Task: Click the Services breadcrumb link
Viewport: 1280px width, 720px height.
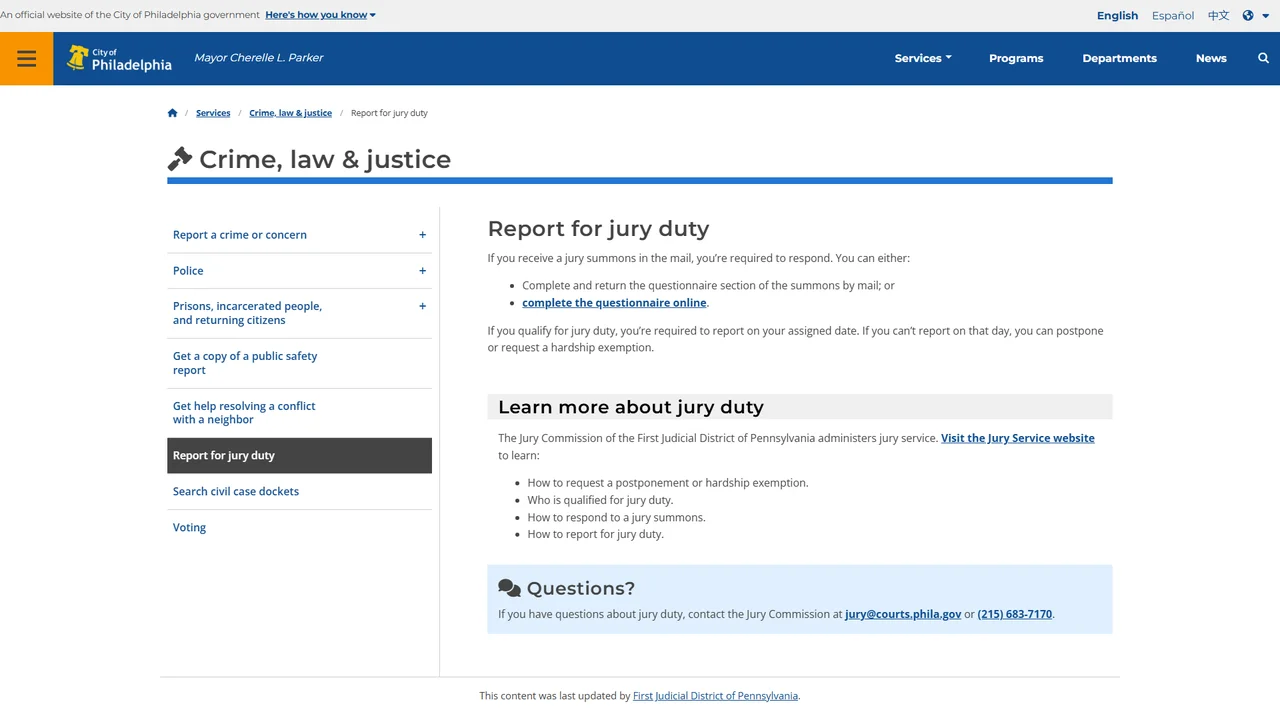Action: (213, 113)
